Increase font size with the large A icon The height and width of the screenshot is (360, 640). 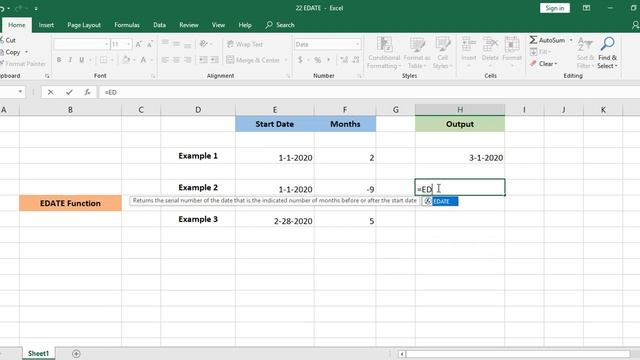(138, 44)
